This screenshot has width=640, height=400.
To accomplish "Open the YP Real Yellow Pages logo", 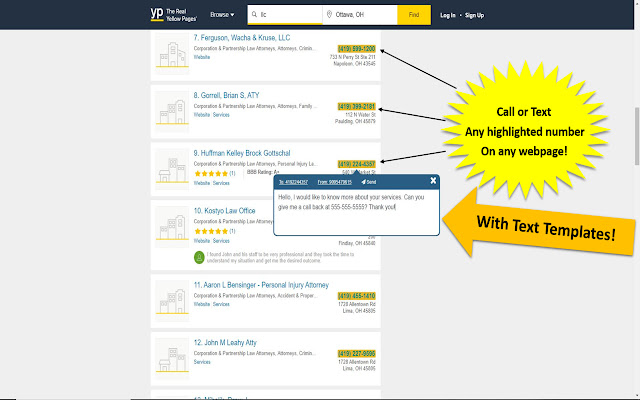I will pos(173,15).
